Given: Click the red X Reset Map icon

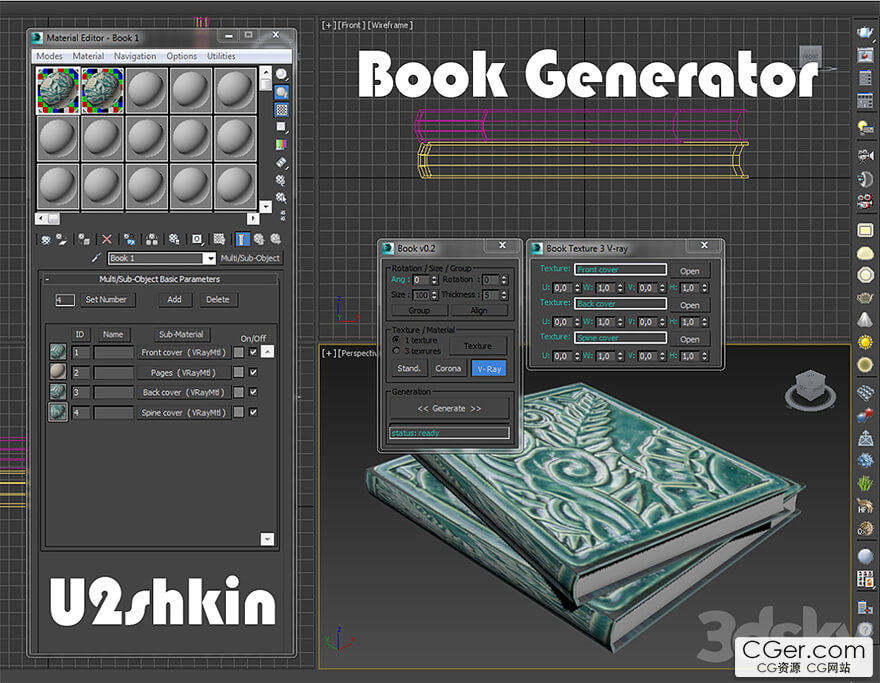Looking at the screenshot, I should pos(107,239).
